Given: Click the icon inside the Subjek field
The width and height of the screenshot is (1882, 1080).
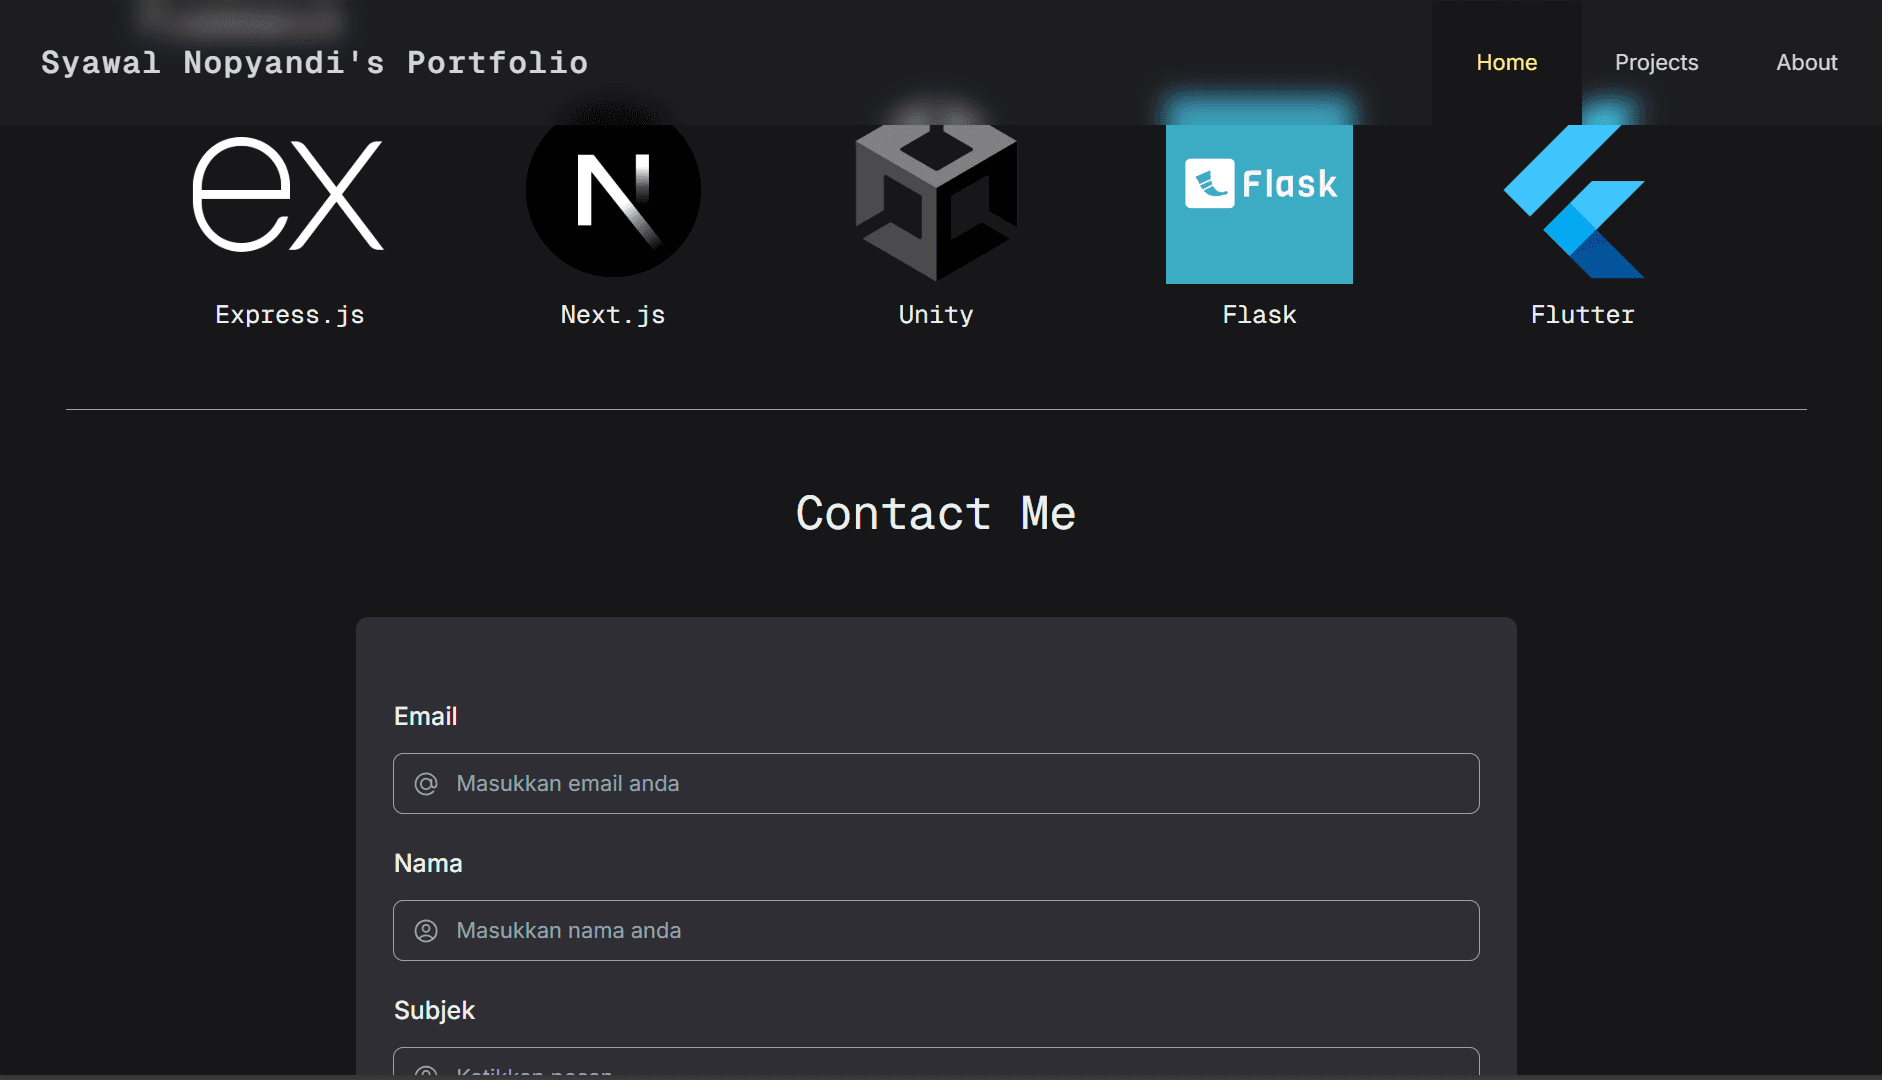Looking at the screenshot, I should (x=426, y=1072).
